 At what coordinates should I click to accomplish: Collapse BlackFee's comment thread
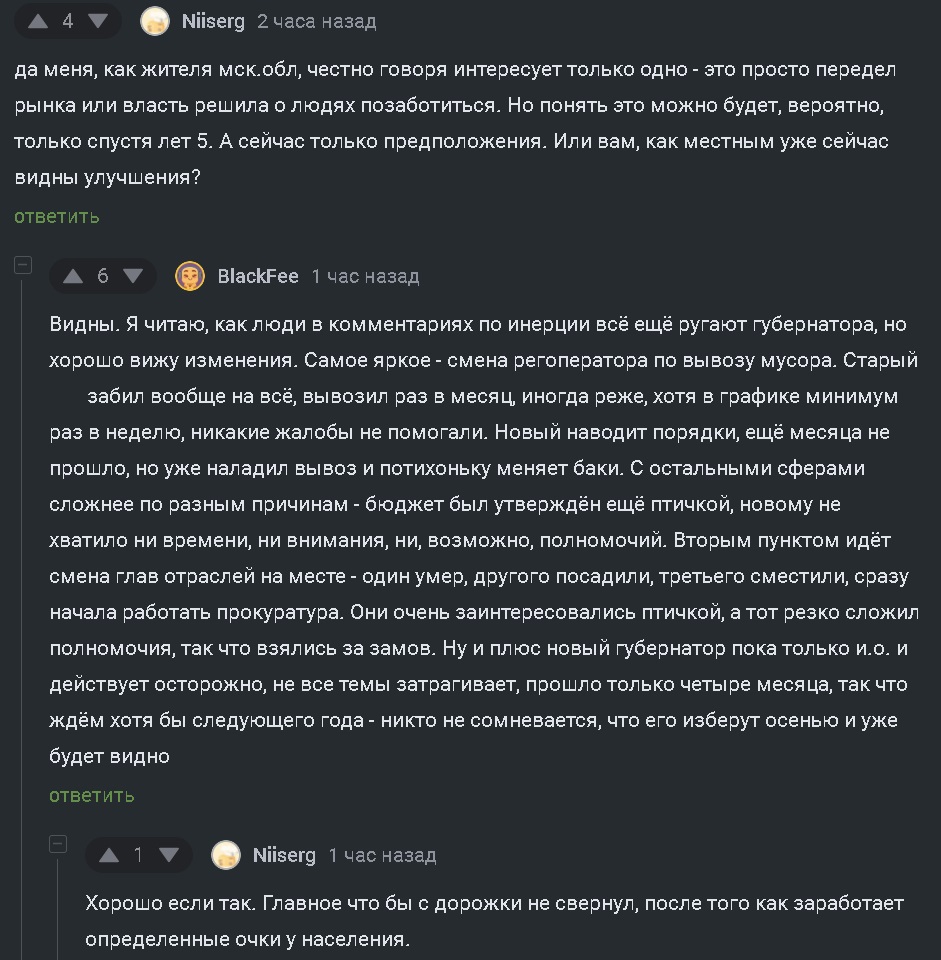pos(23,265)
